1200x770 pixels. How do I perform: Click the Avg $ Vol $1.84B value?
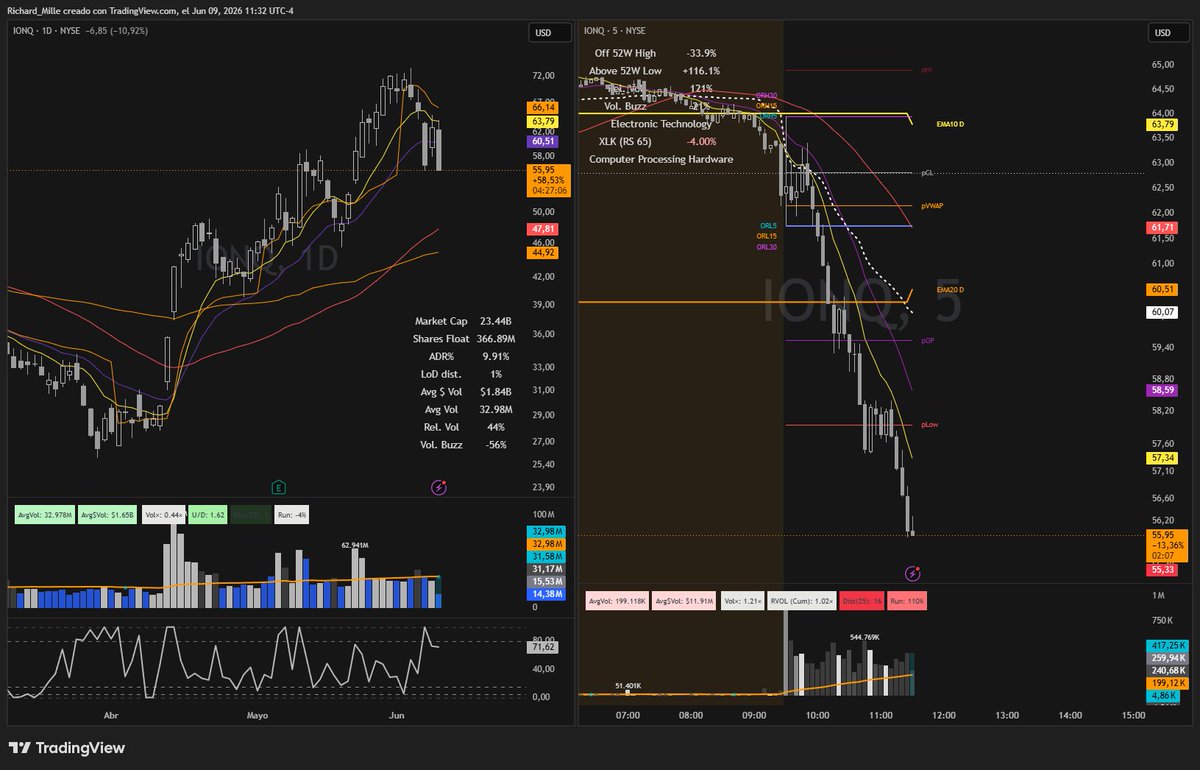[494, 392]
